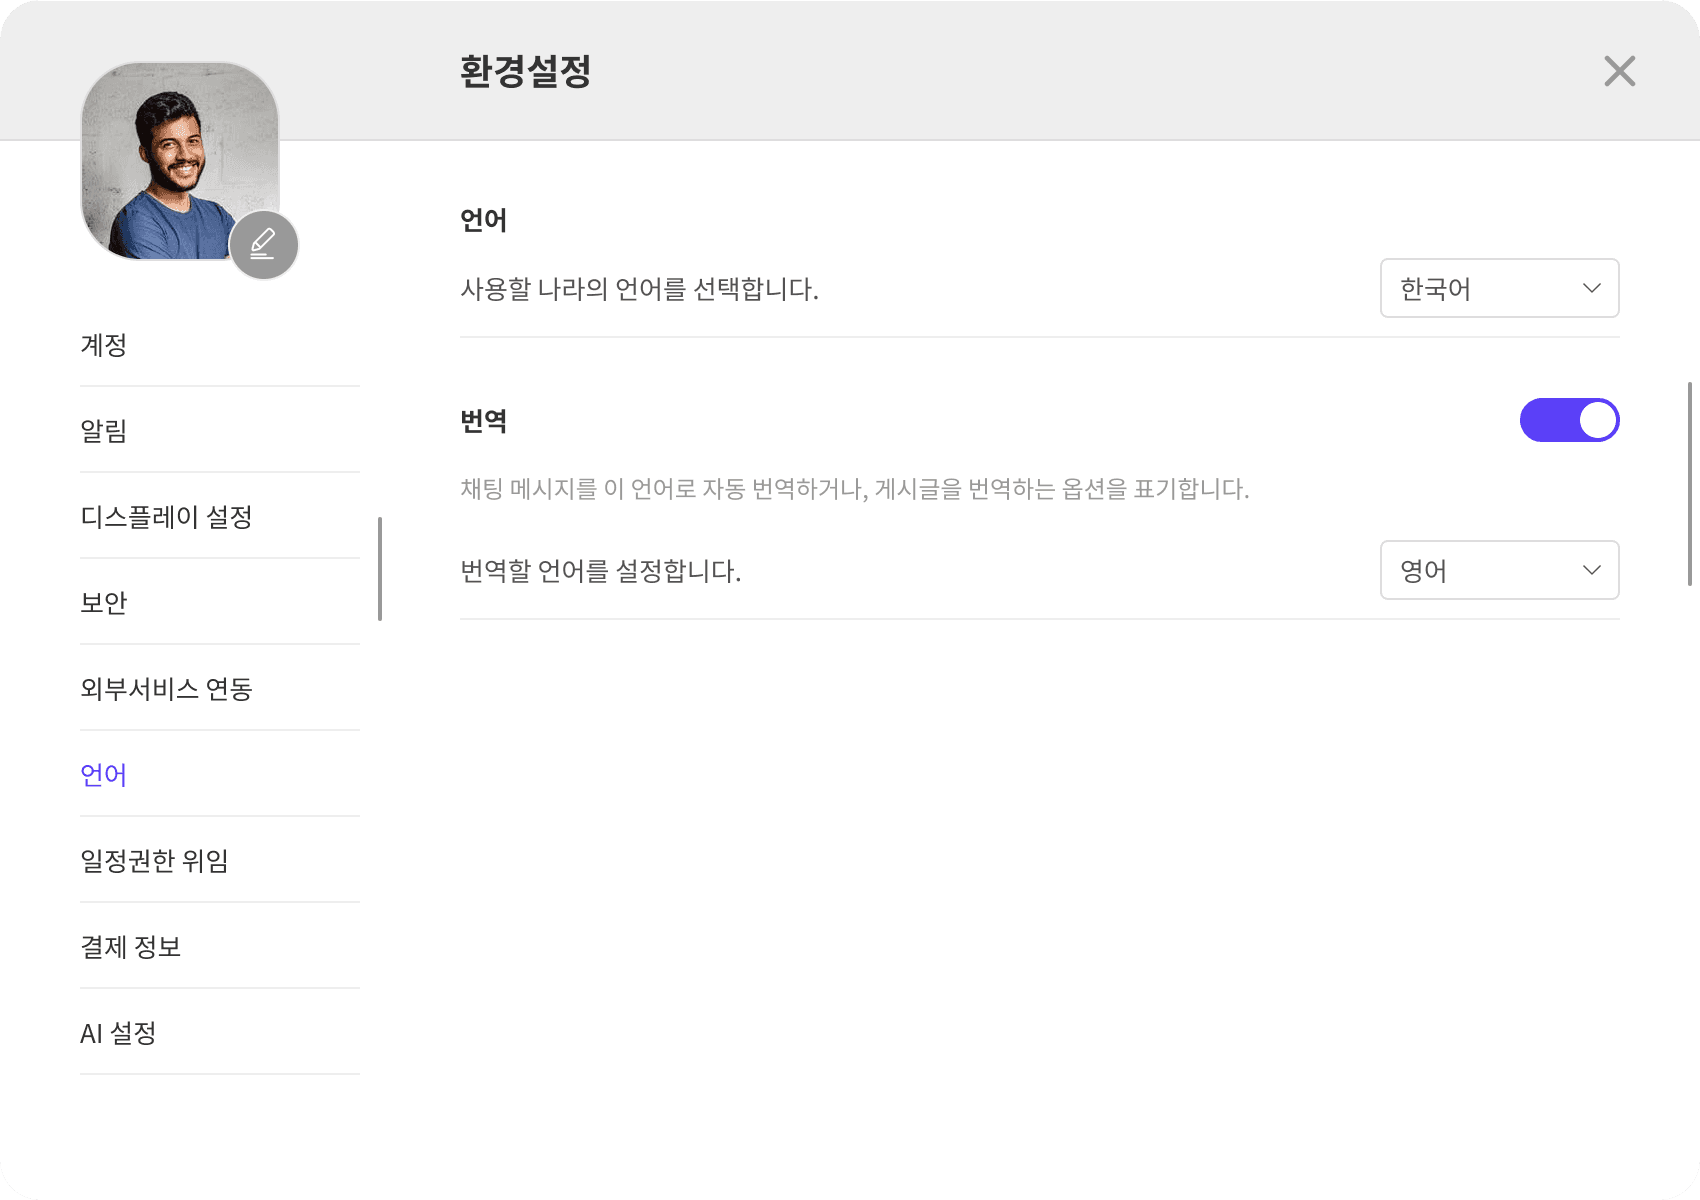This screenshot has width=1700, height=1200.
Task: Select 디스플레이 설정 in sidebar
Action: pos(220,517)
